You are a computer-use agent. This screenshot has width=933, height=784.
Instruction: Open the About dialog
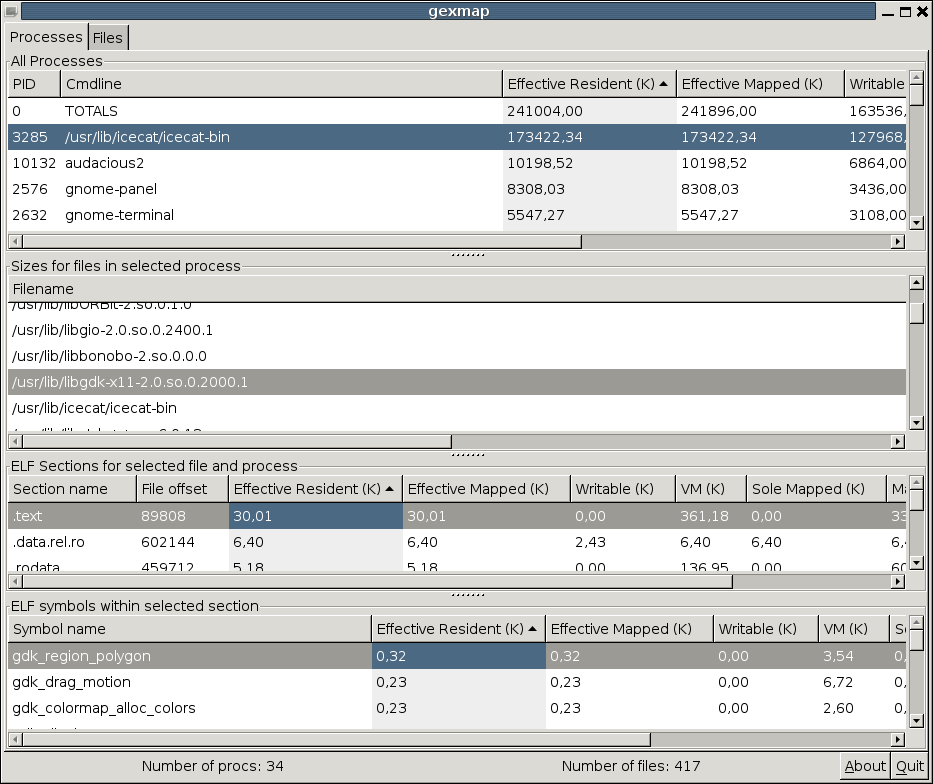click(865, 766)
